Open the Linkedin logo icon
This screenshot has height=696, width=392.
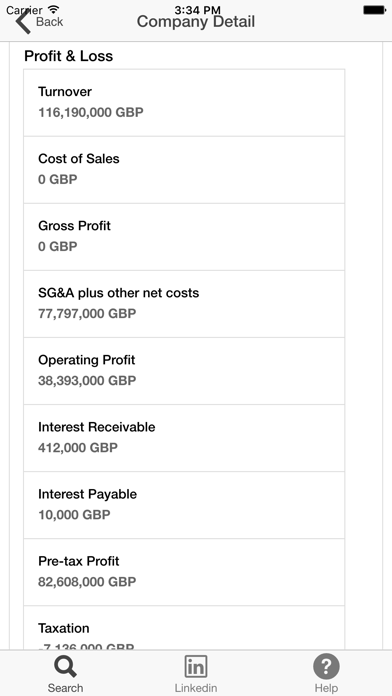coord(196,667)
